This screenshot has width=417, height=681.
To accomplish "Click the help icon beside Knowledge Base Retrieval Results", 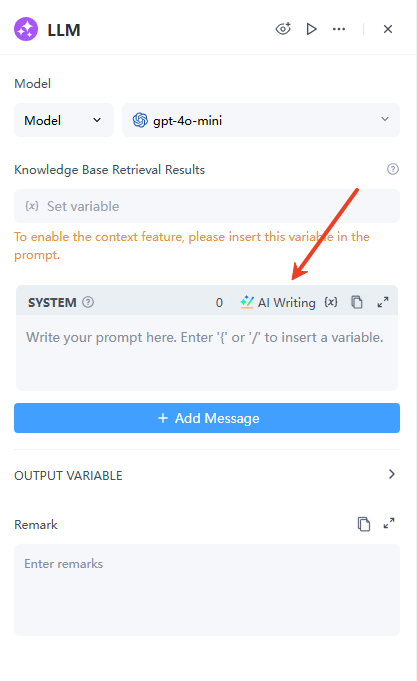I will [x=393, y=169].
